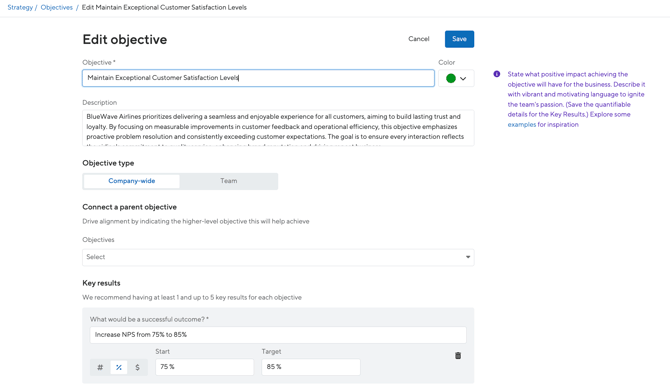Click the 'Objective type' heading
This screenshot has height=389, width=670.
point(108,163)
